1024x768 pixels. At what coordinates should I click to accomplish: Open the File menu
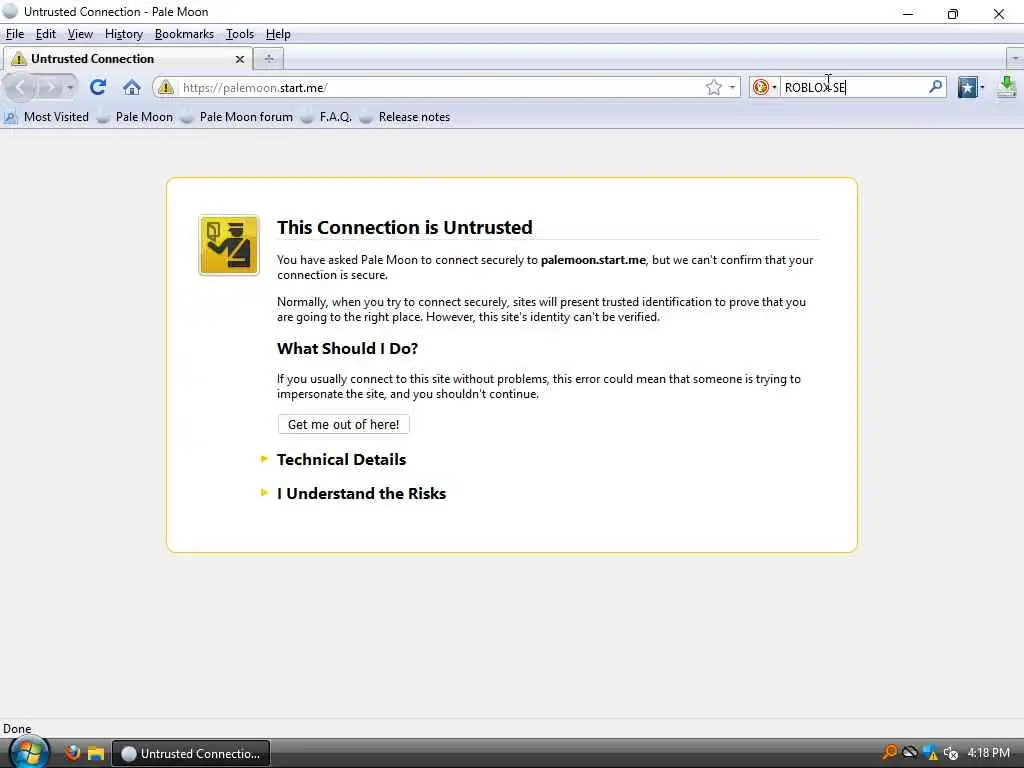(x=14, y=34)
